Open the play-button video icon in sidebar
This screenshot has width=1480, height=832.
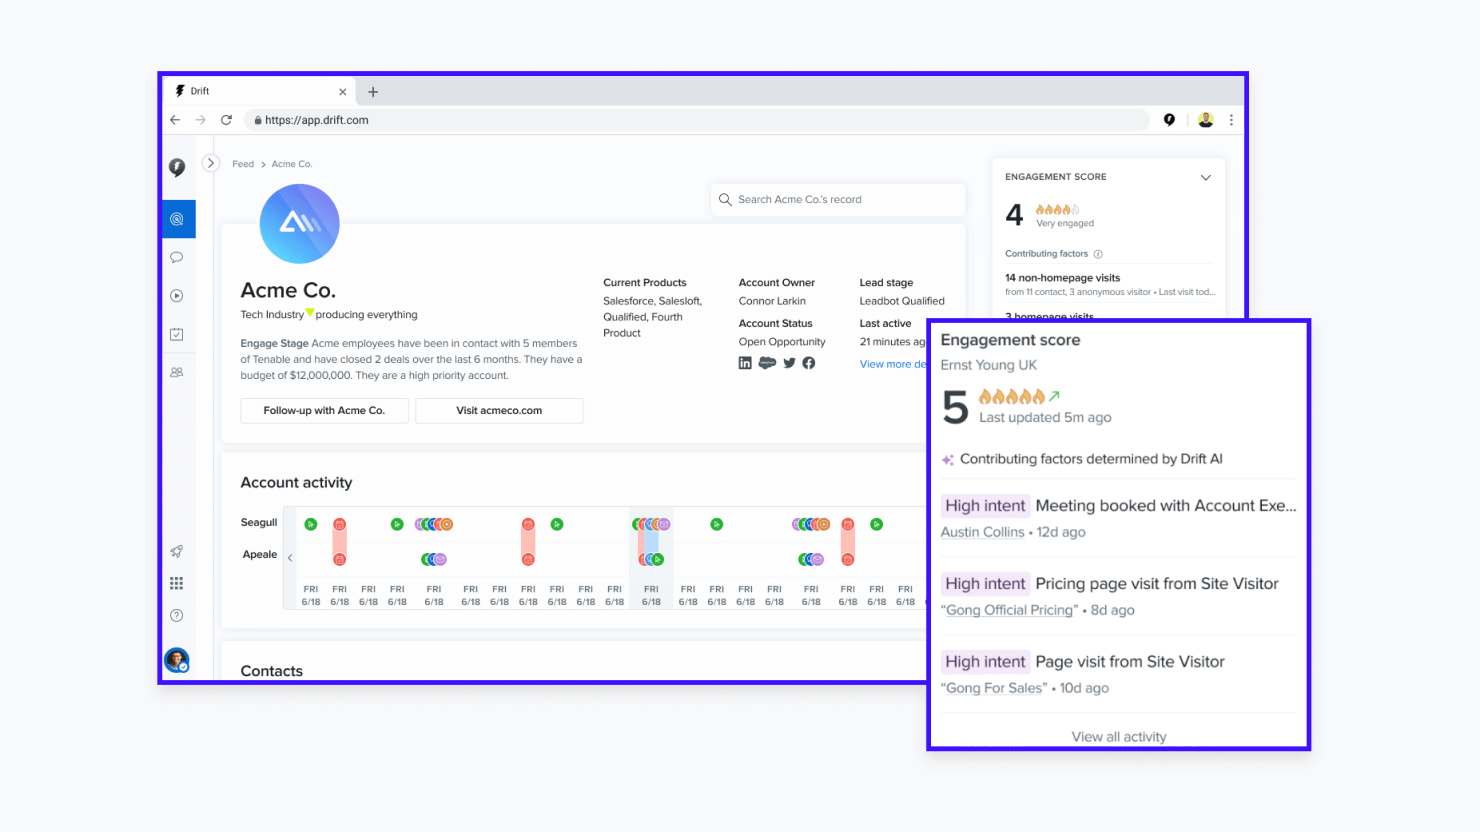tap(177, 295)
